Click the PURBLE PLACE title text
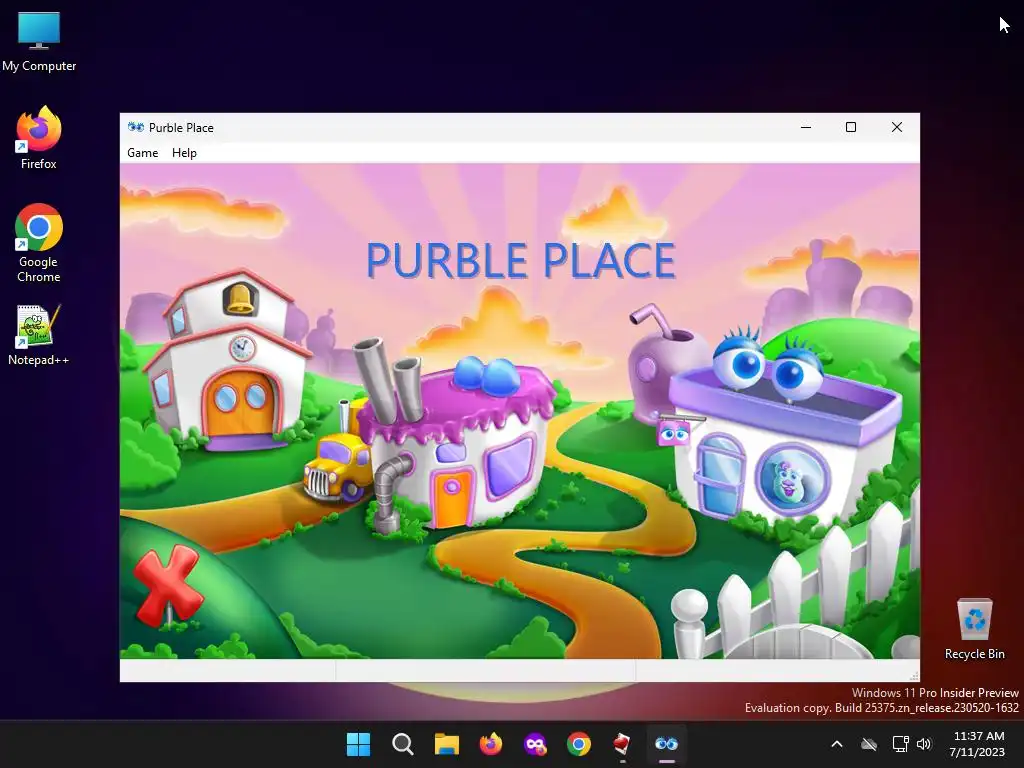1024x768 pixels. pos(520,261)
